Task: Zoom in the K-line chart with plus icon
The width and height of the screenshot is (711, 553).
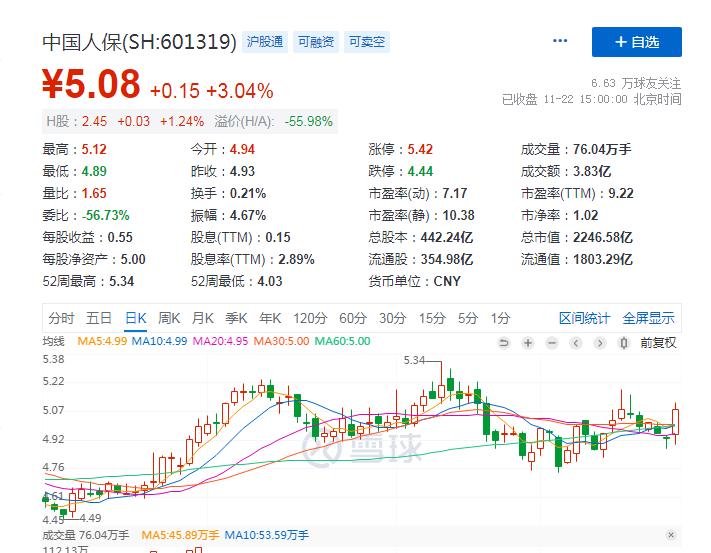Action: tap(528, 343)
